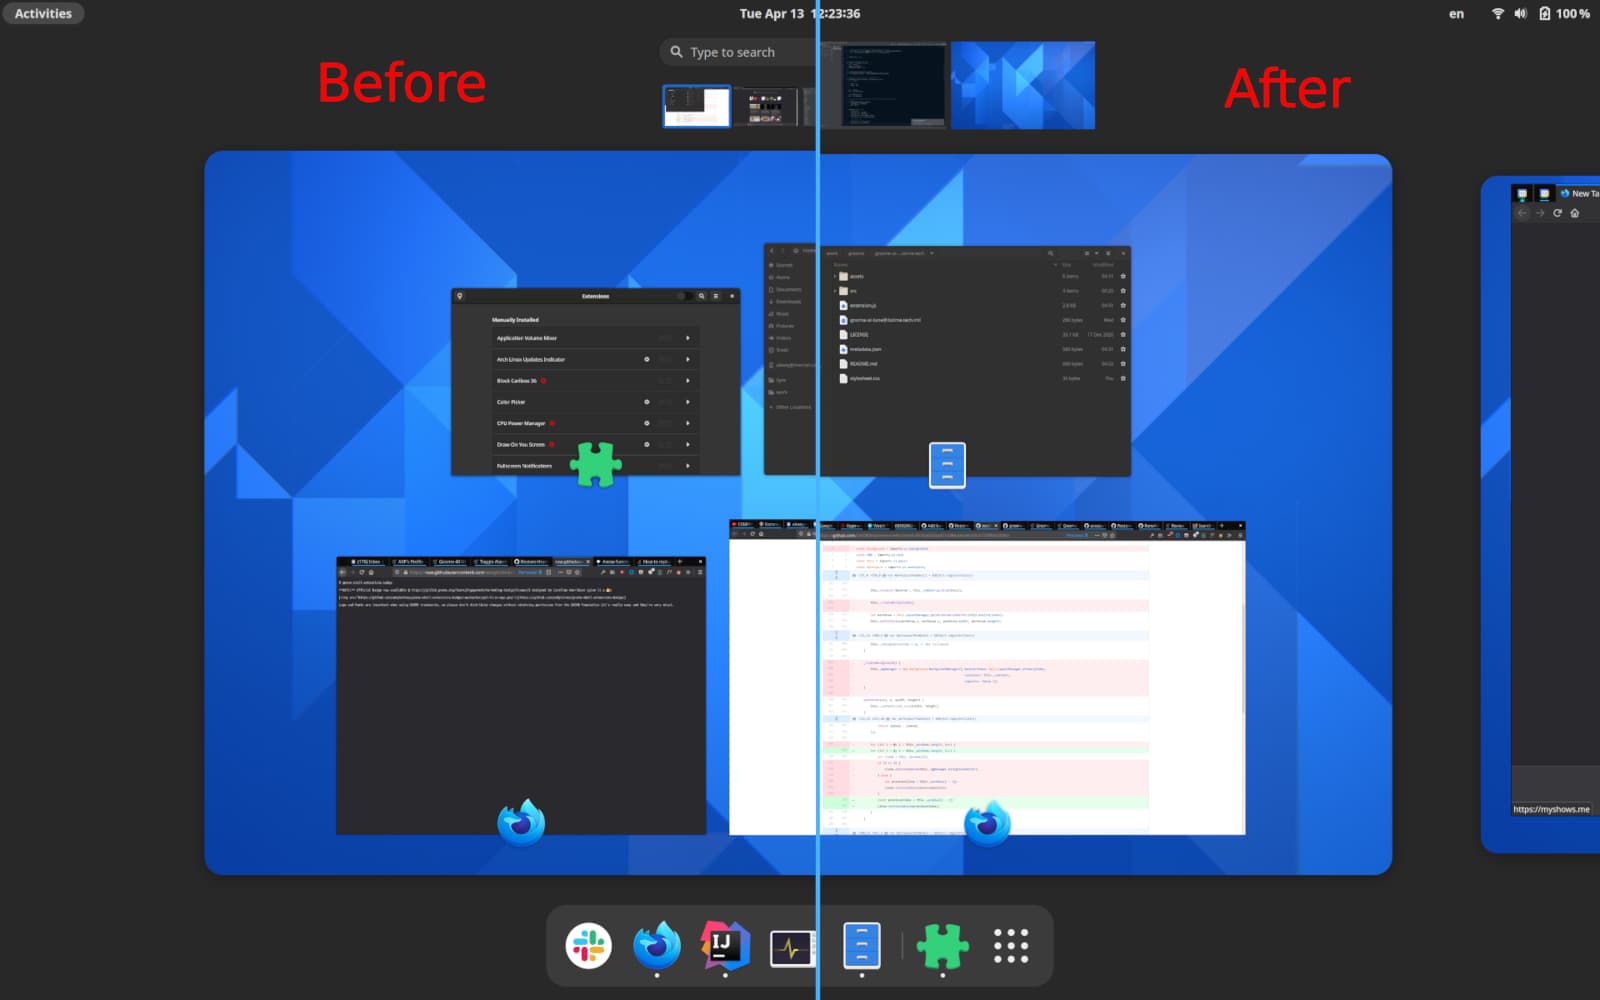Open Extensions puzzle icon in dash
The width and height of the screenshot is (1600, 1000).
(942, 946)
